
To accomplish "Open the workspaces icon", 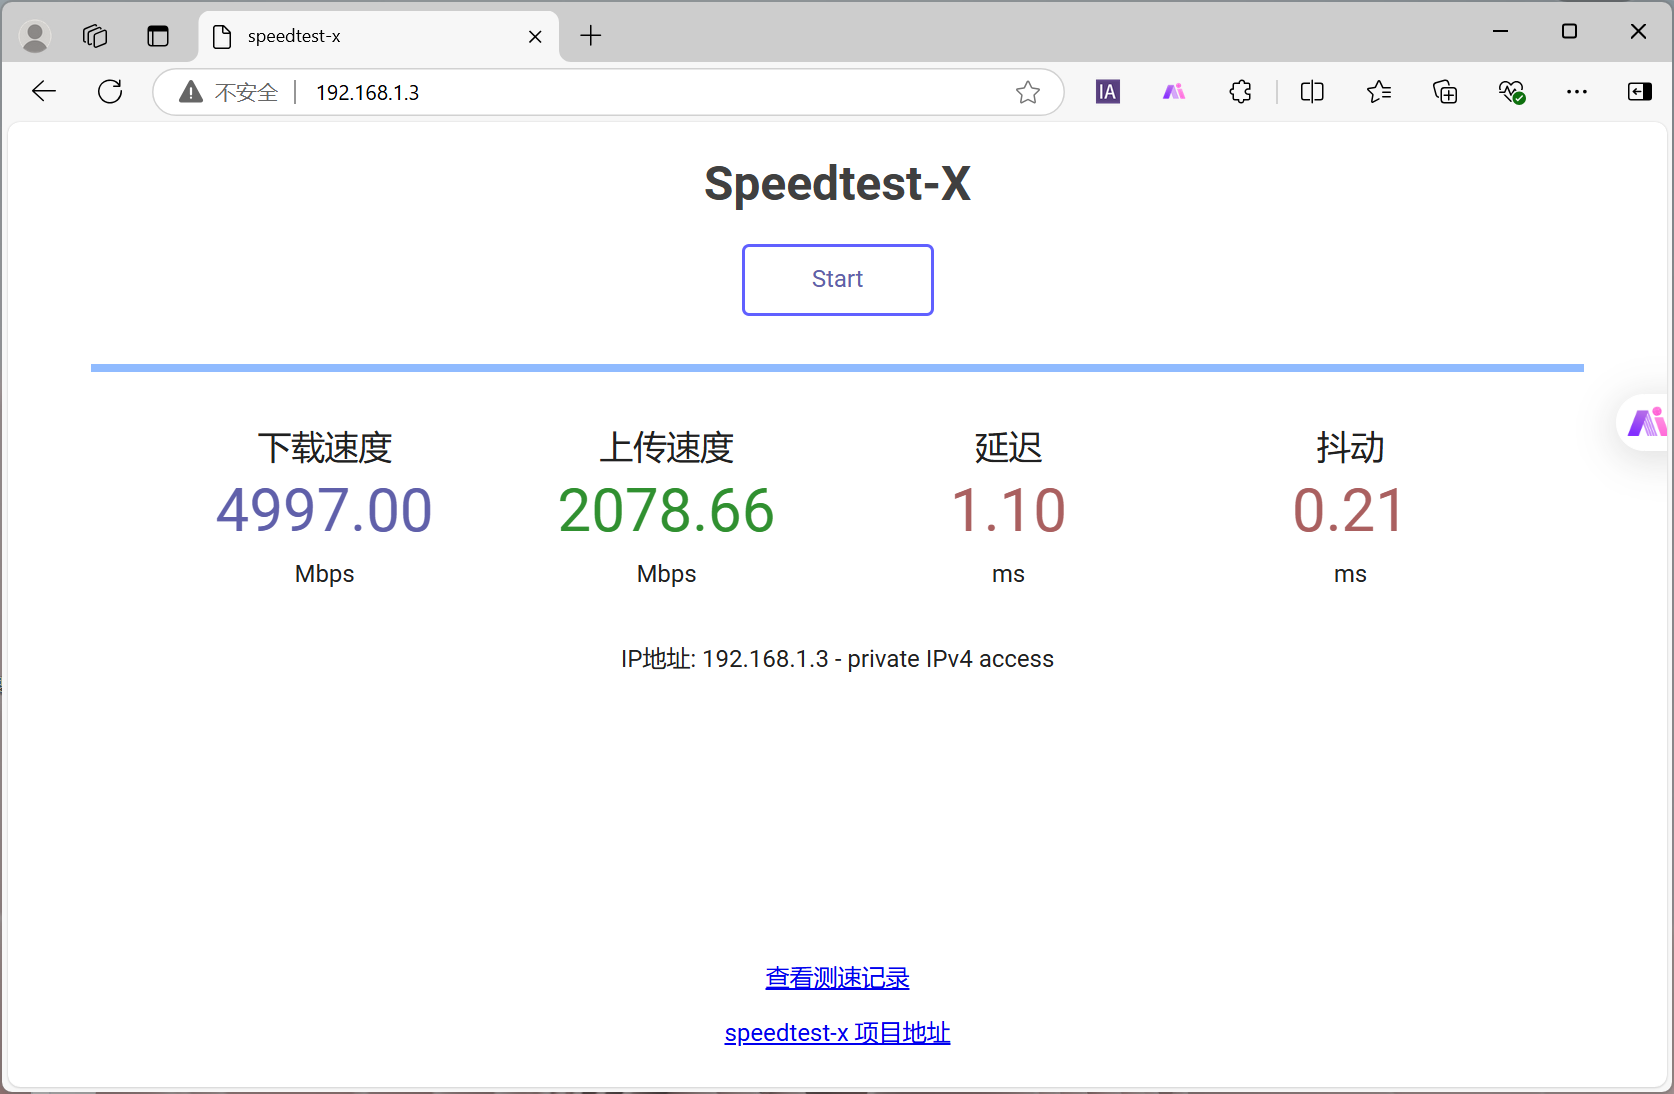I will pos(95,36).
